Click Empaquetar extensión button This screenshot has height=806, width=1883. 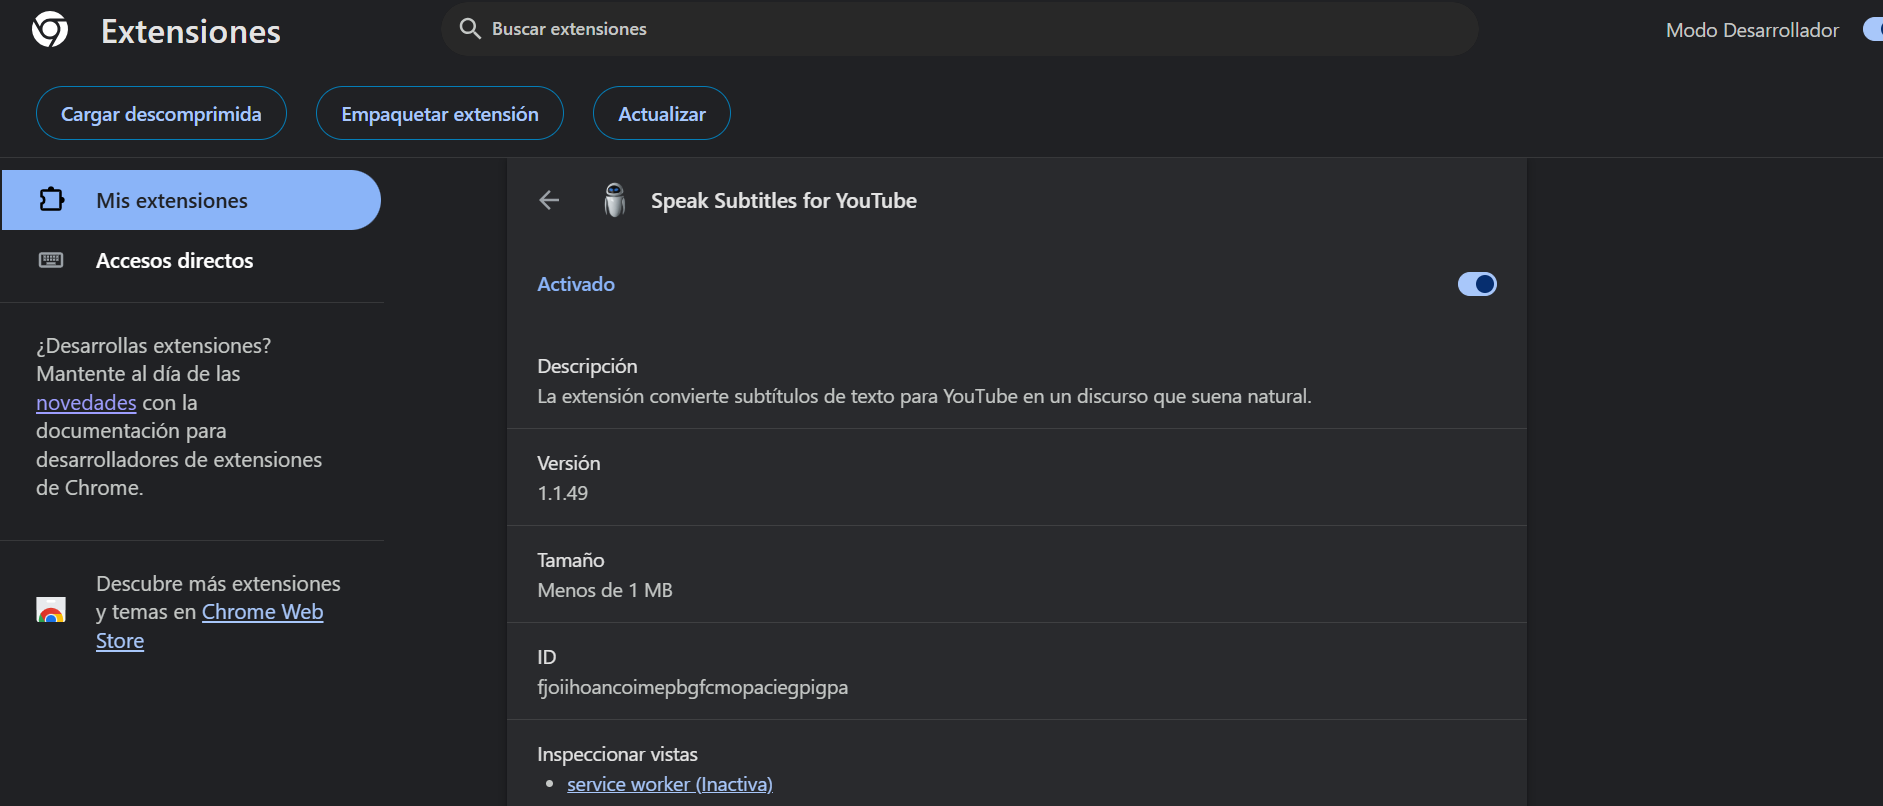(x=440, y=114)
